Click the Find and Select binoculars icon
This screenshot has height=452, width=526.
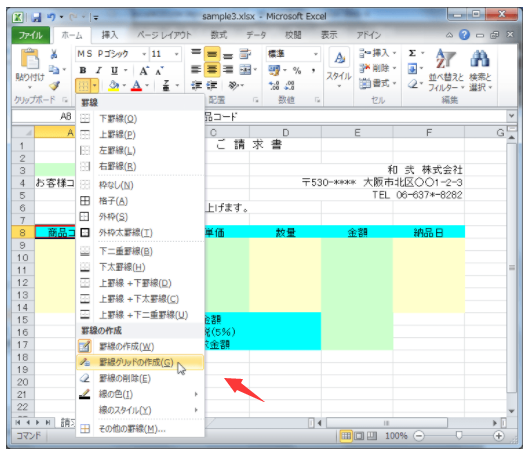point(480,59)
